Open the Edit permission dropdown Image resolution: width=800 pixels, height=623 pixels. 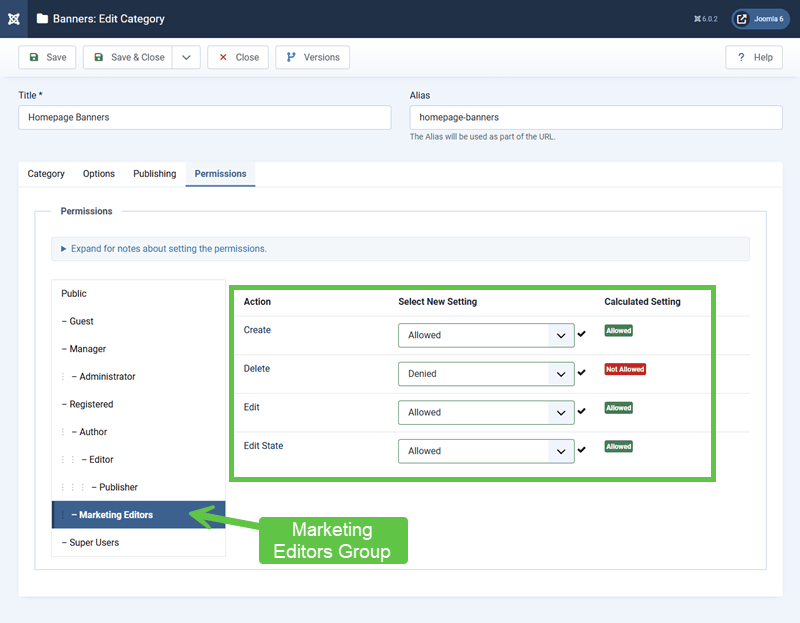(486, 412)
